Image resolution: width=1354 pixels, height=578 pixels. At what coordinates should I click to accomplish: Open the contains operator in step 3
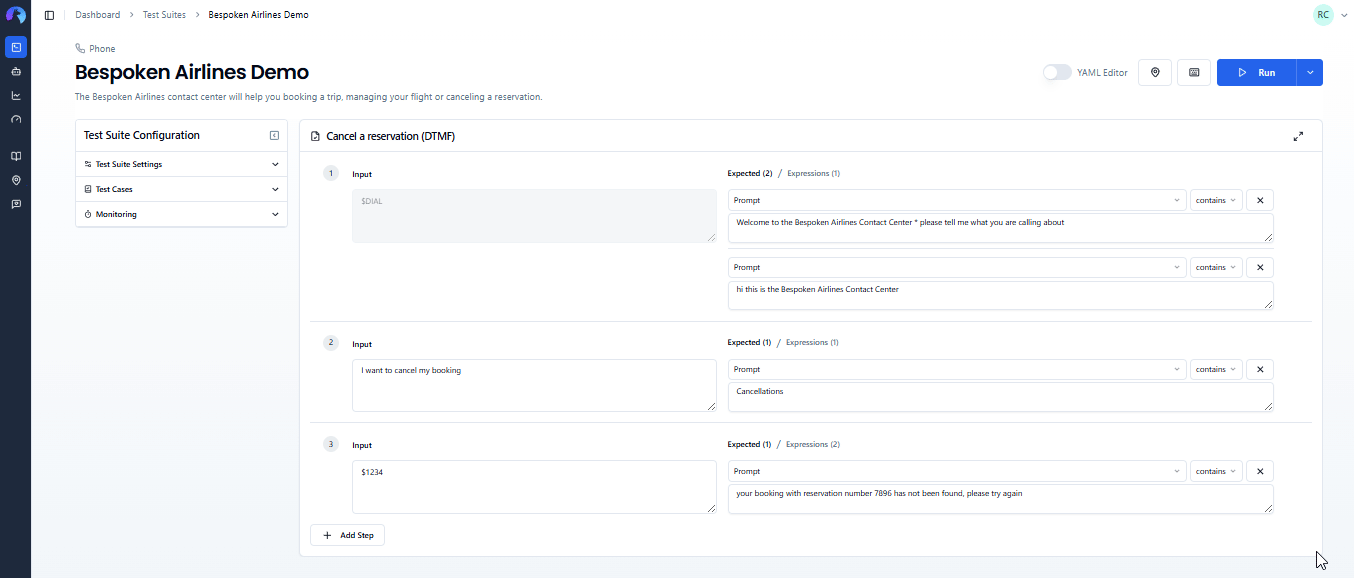pyautogui.click(x=1216, y=471)
